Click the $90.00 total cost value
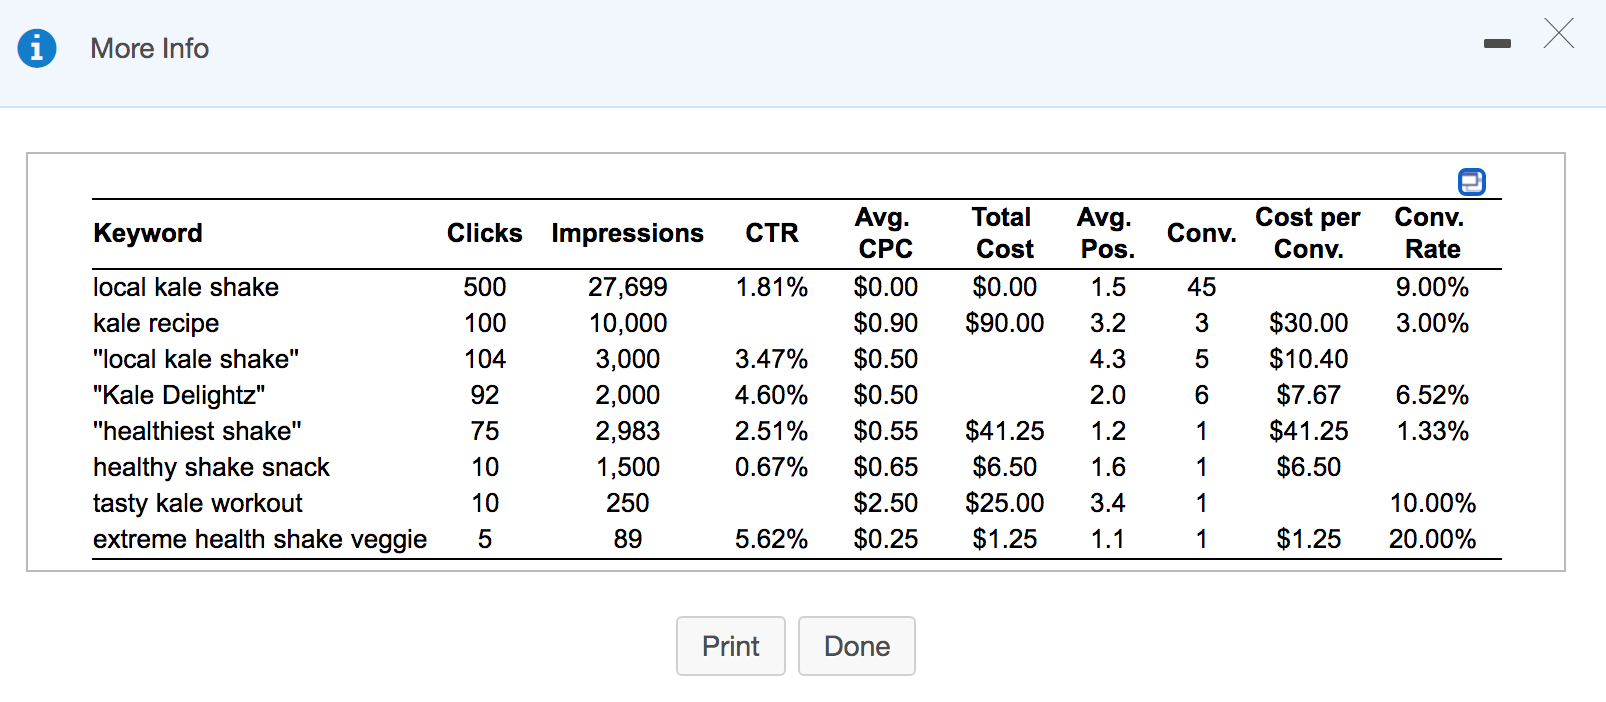This screenshot has height=702, width=1606. (1005, 323)
